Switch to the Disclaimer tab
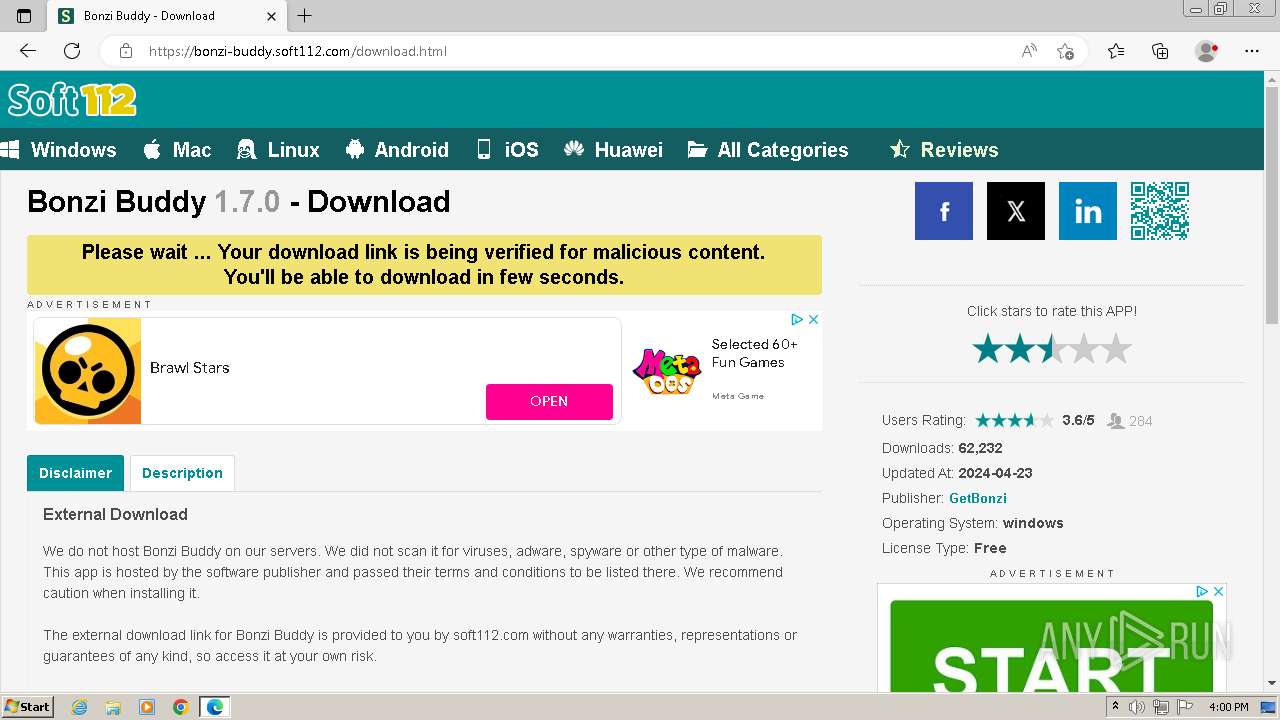1280x720 pixels. pos(75,473)
